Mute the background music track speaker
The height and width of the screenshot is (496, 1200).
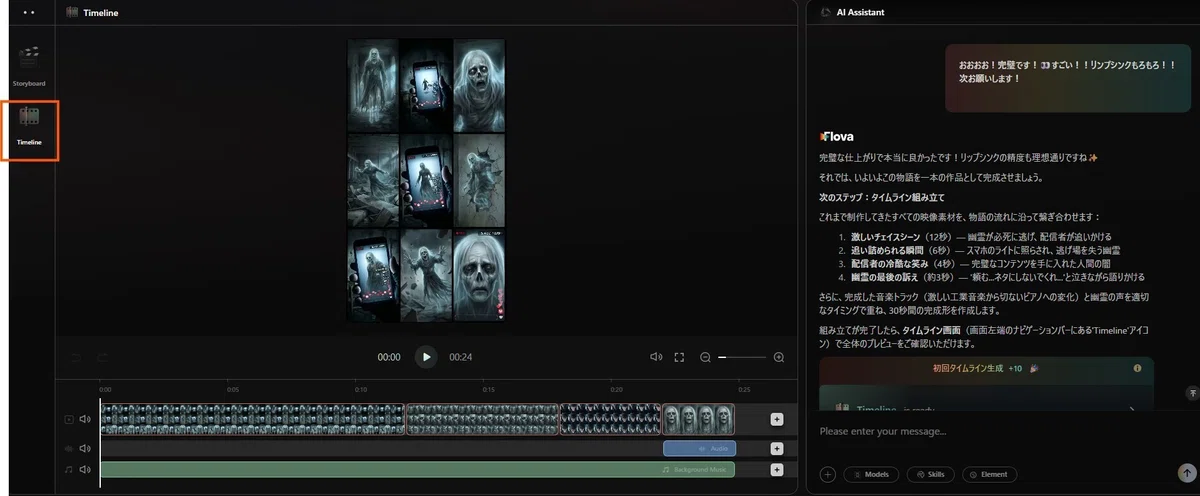coord(85,469)
